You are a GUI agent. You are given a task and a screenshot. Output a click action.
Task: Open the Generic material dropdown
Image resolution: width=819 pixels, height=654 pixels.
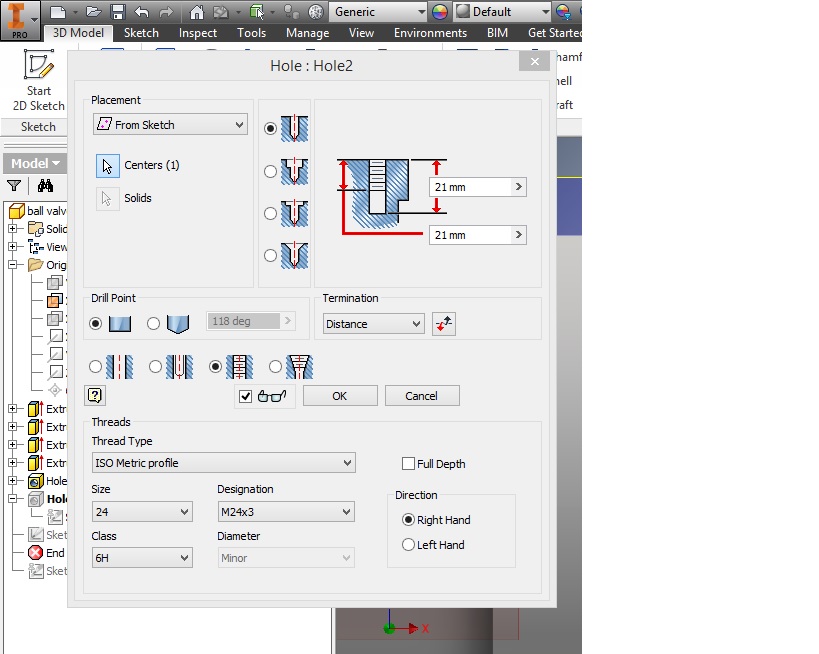[x=378, y=11]
